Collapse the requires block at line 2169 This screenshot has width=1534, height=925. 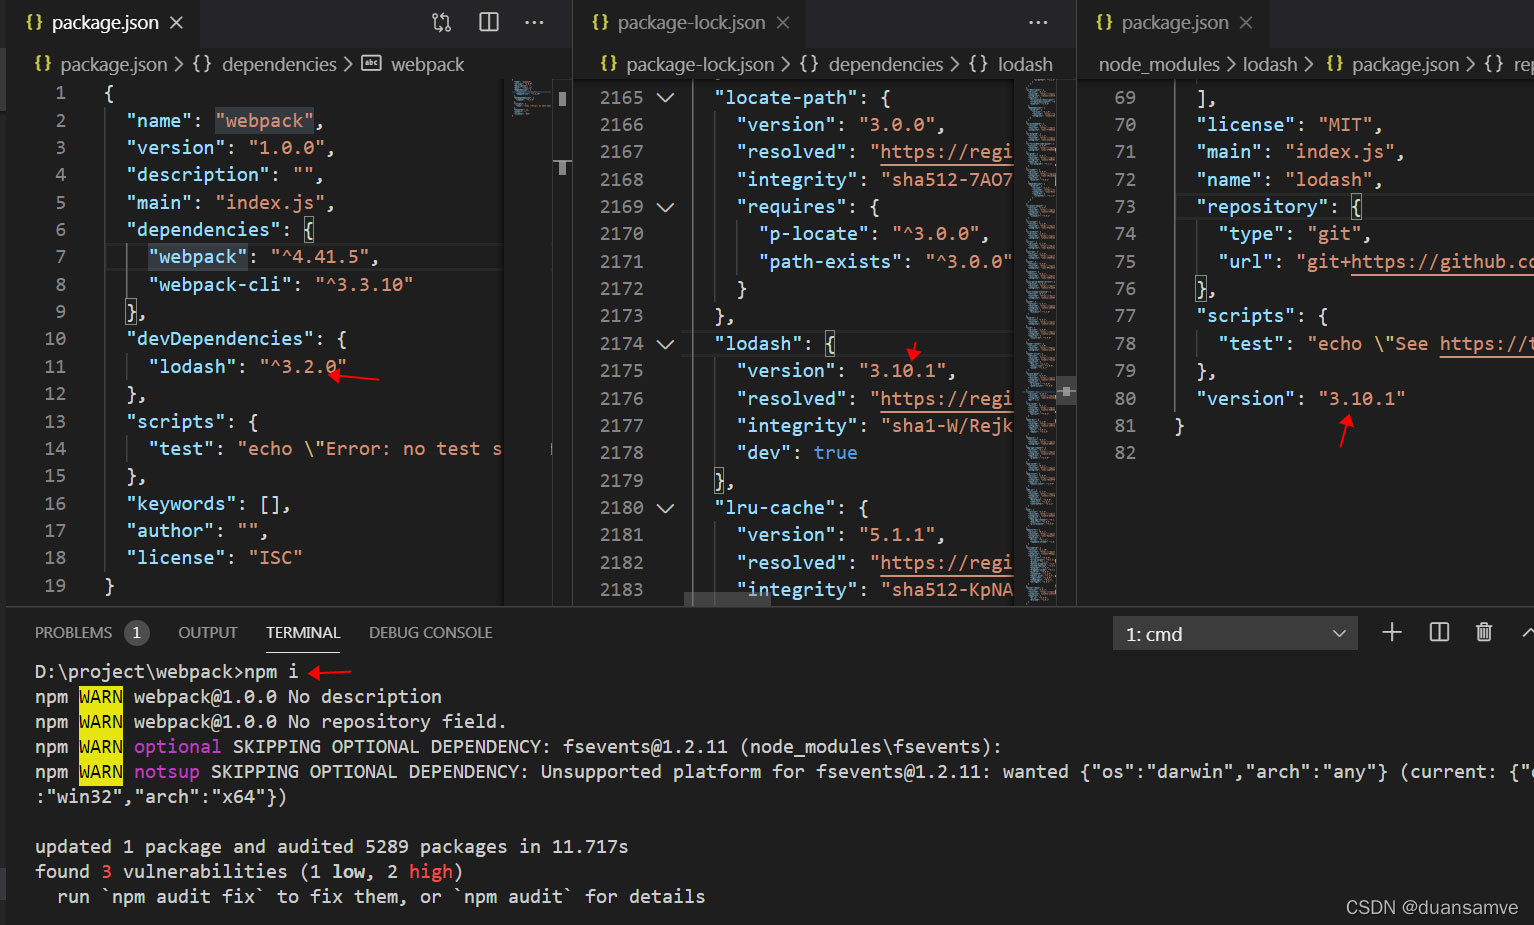pos(665,207)
